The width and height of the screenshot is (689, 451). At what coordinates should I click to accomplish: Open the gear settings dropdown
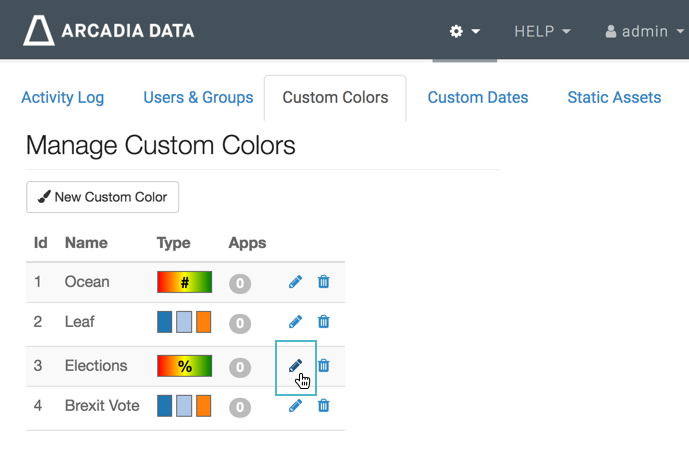[x=465, y=31]
